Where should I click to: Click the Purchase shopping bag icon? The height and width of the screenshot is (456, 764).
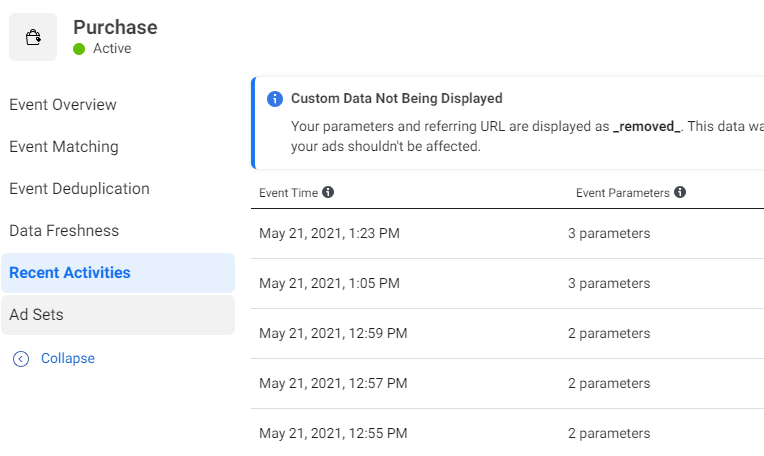click(33, 38)
